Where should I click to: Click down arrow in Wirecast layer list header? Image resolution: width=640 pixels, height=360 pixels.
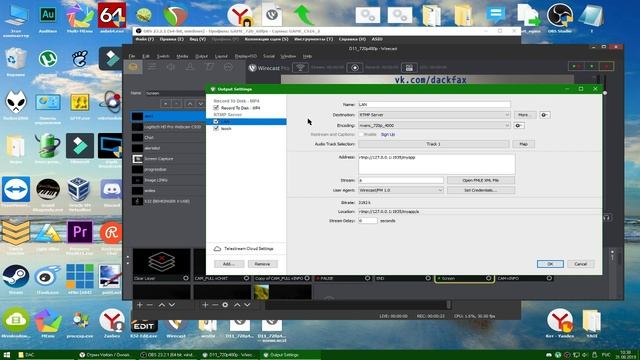point(200,104)
